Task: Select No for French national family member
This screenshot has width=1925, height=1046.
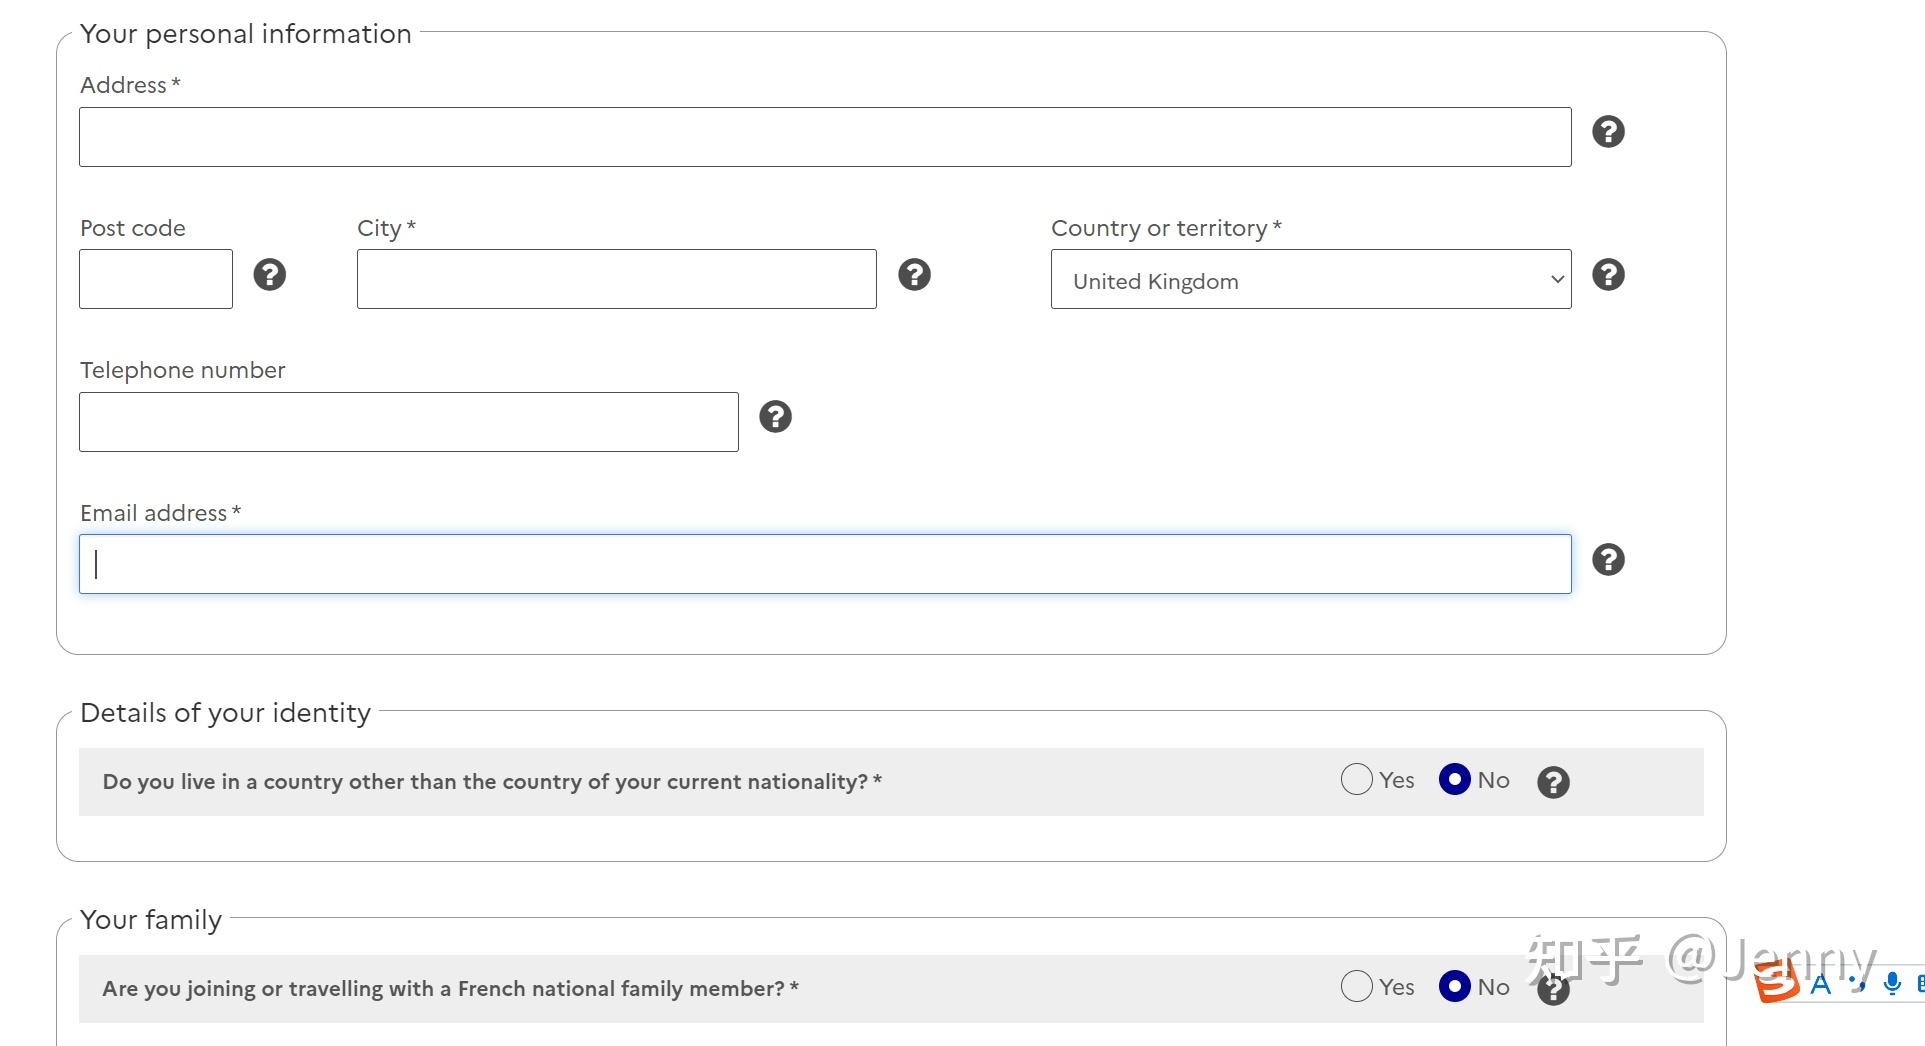Action: (1454, 986)
